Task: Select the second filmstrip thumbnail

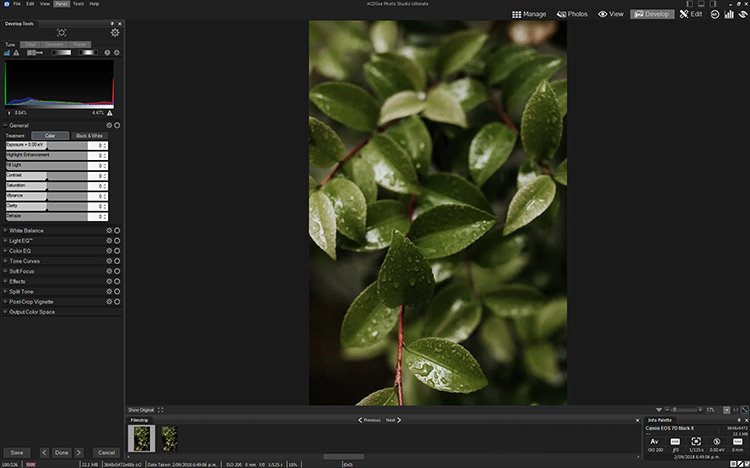Action: coord(170,438)
